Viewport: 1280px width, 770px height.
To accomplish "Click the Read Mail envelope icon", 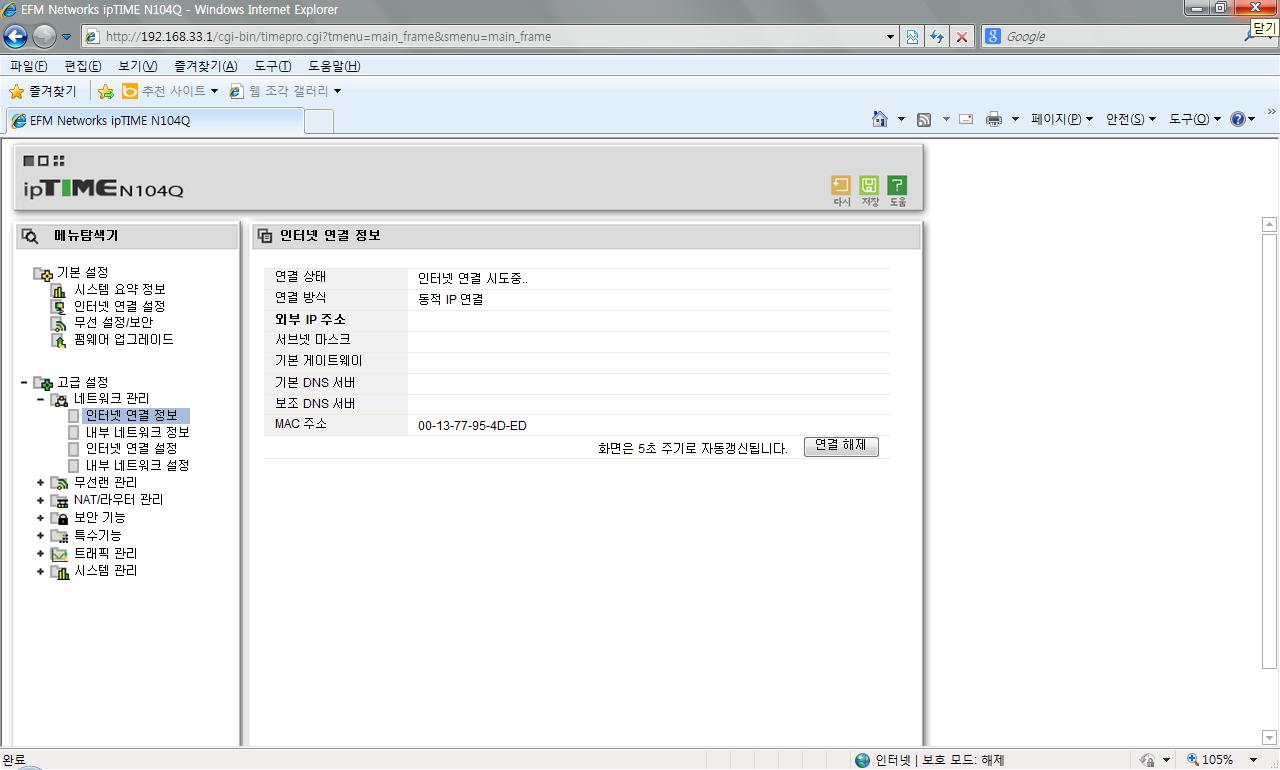I will 966,119.
